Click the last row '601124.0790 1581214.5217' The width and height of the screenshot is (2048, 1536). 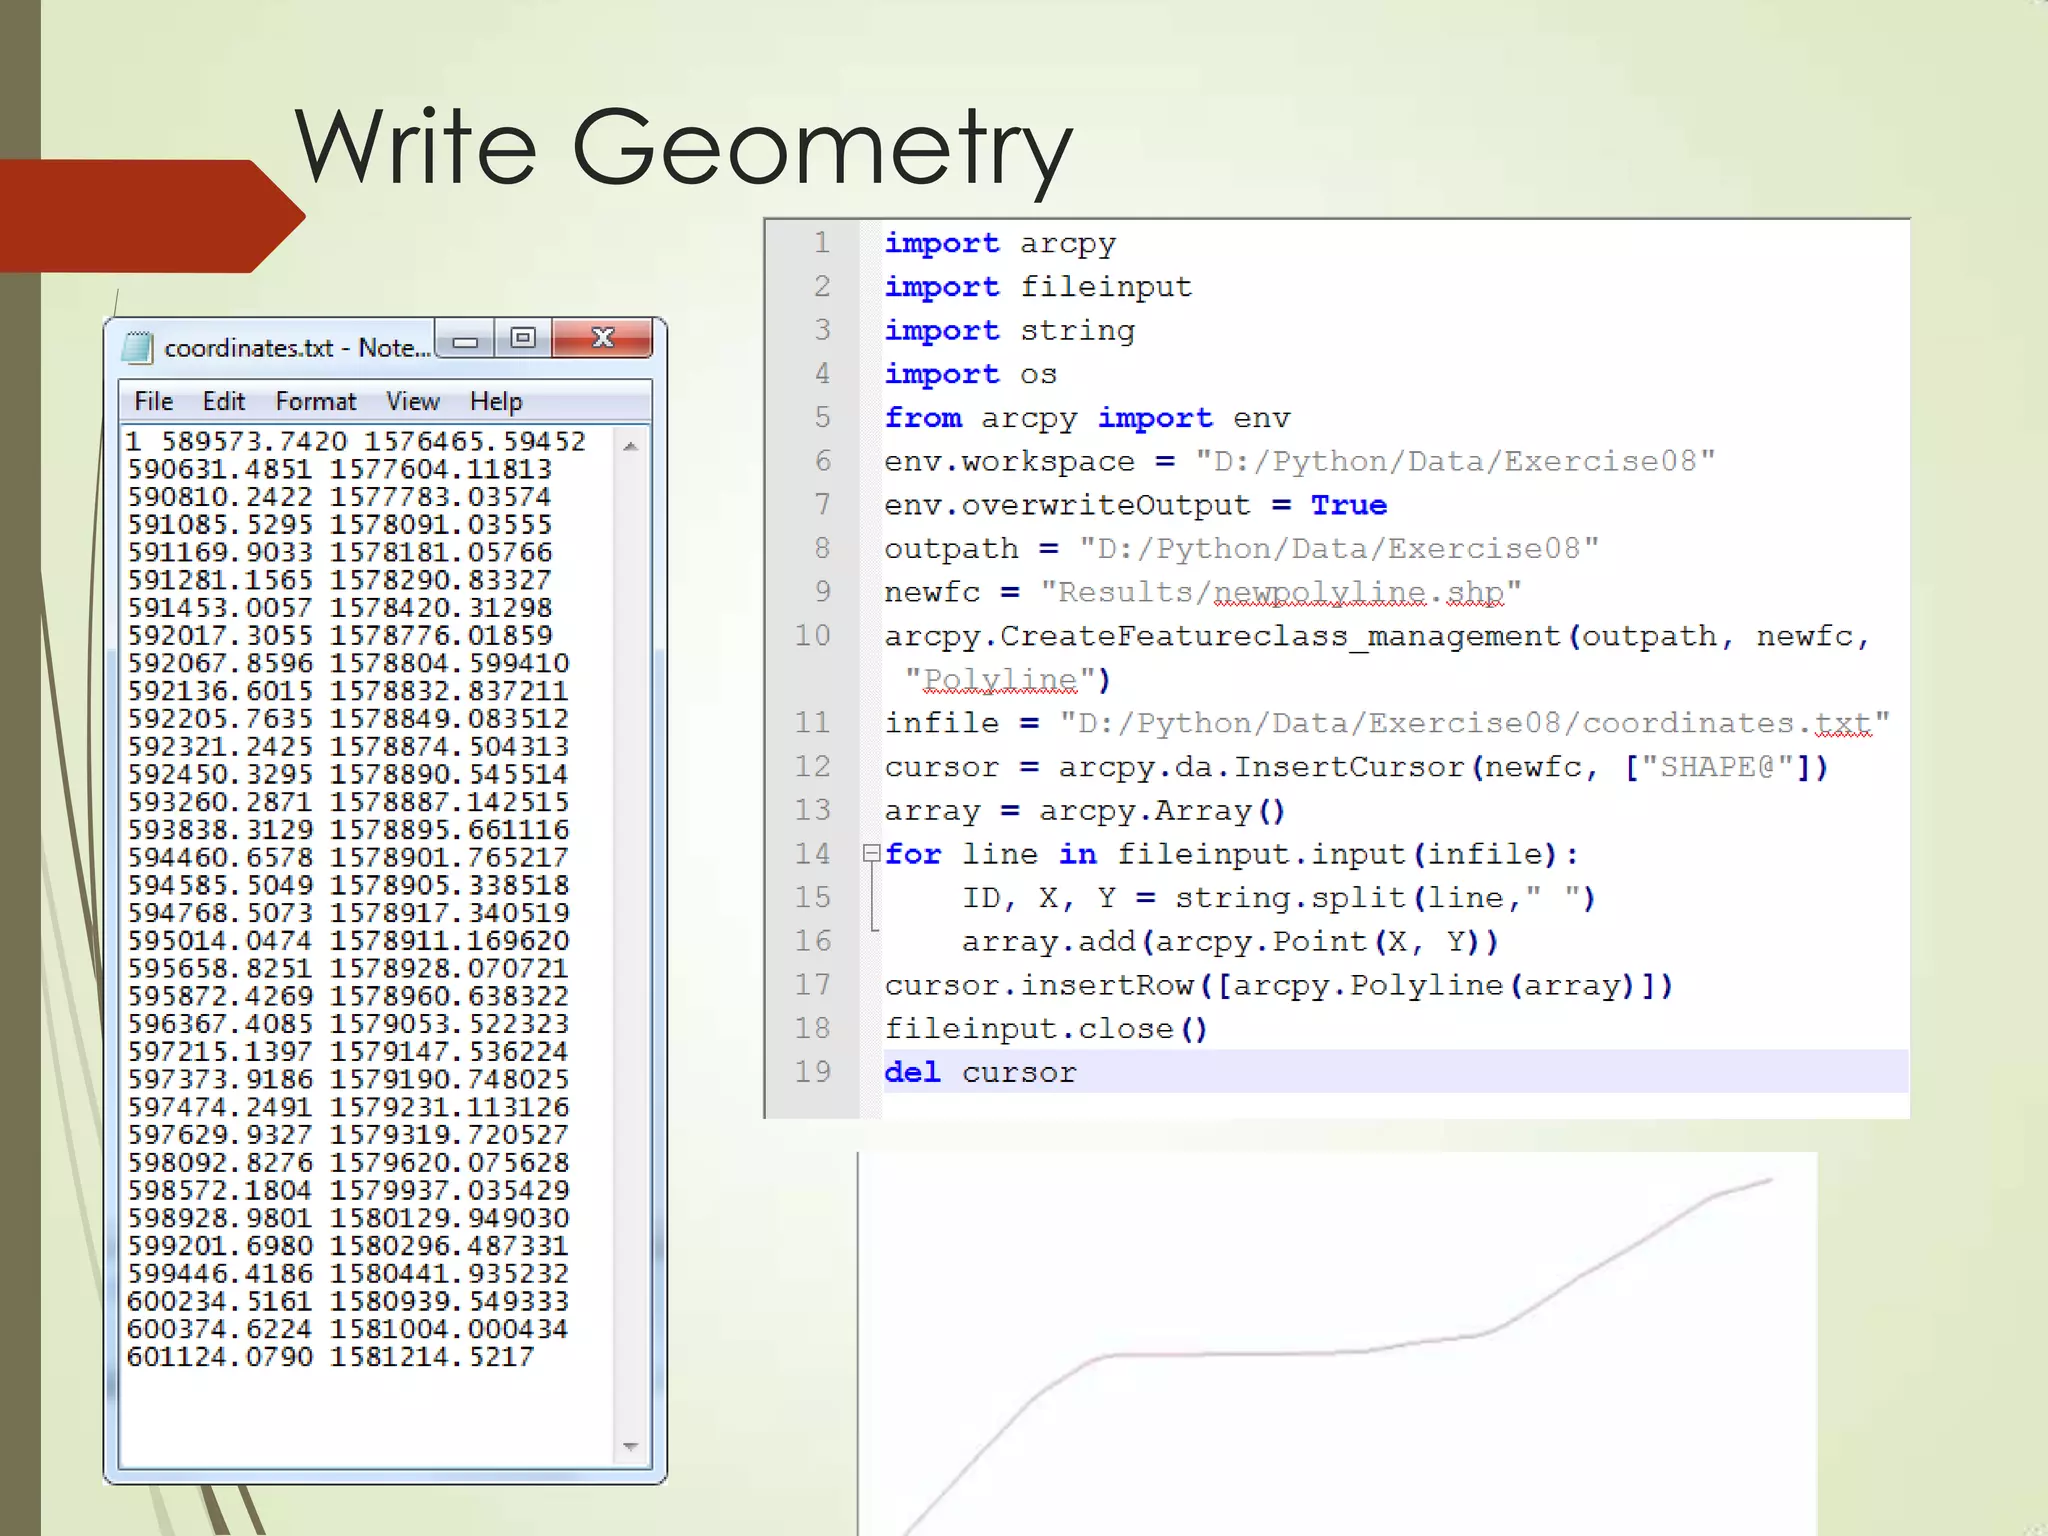[331, 1357]
